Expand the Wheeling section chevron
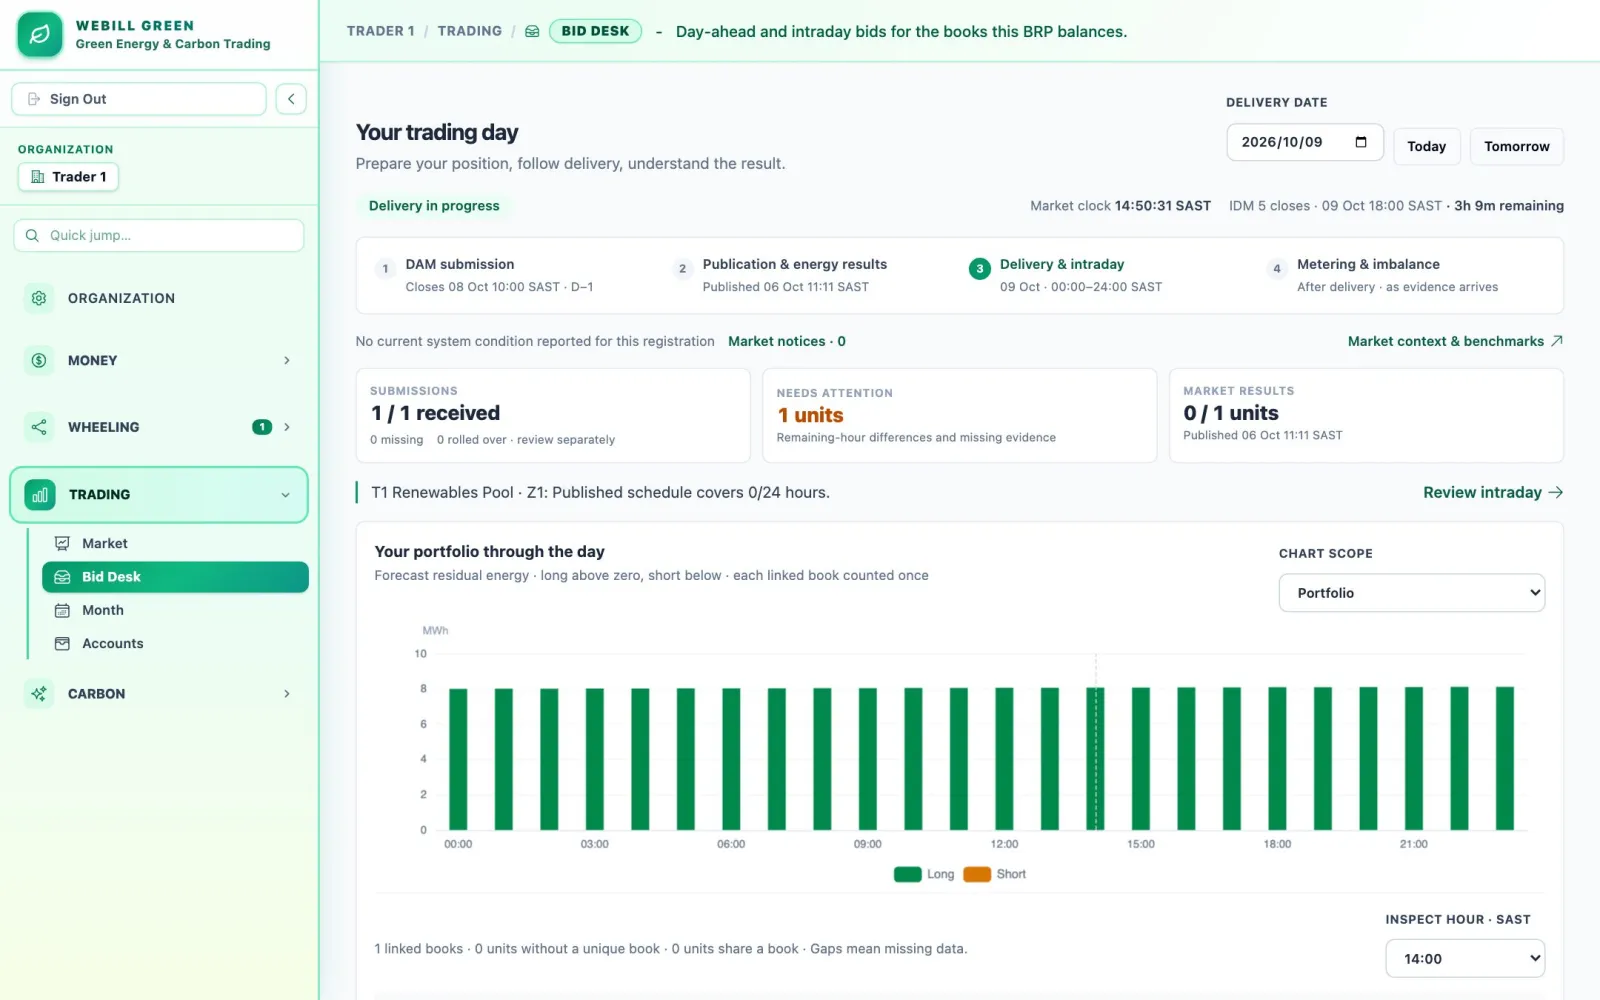The image size is (1600, 1000). point(287,427)
